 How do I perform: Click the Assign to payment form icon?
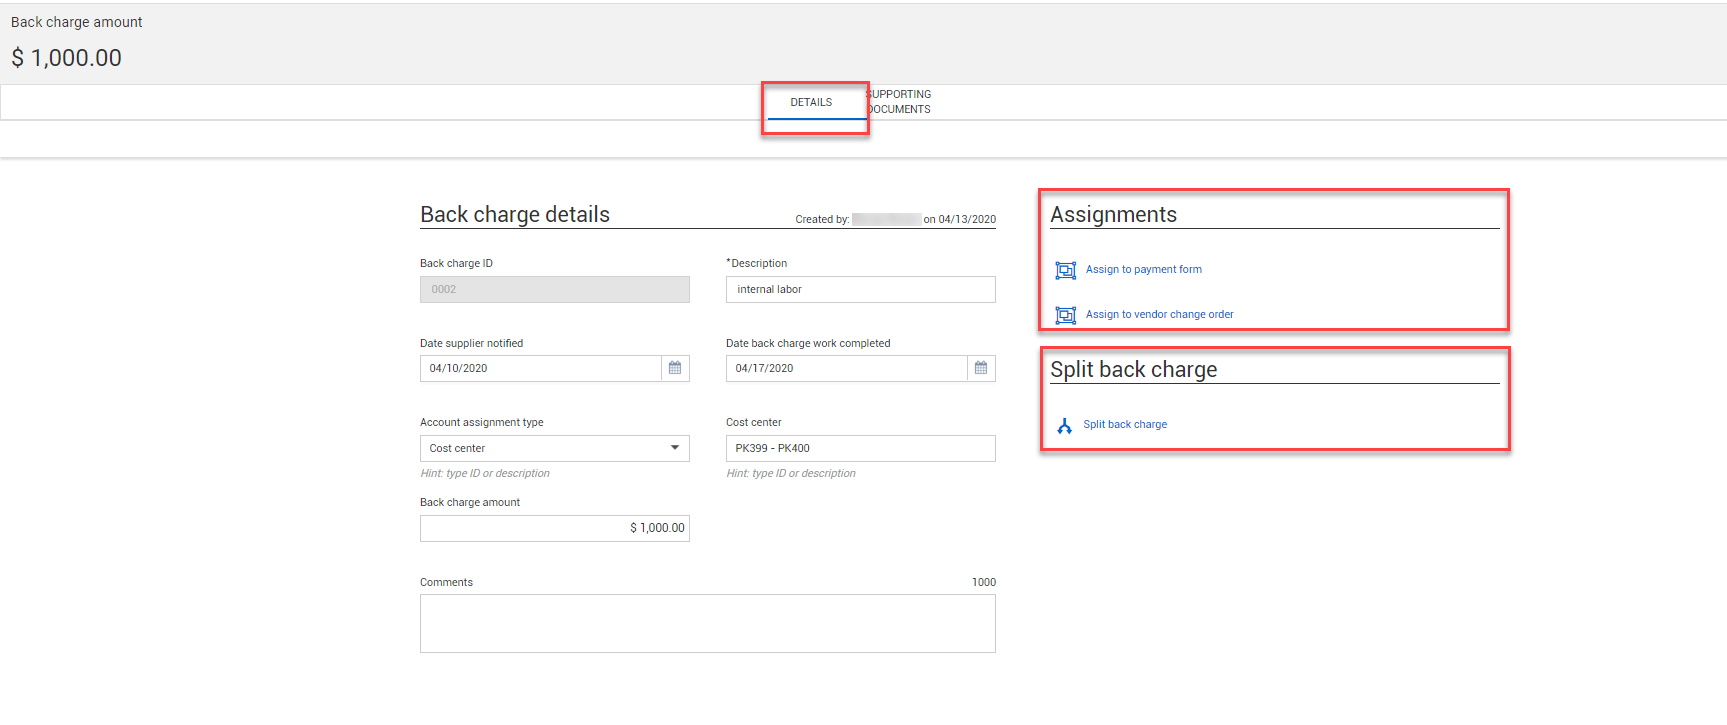[1066, 270]
